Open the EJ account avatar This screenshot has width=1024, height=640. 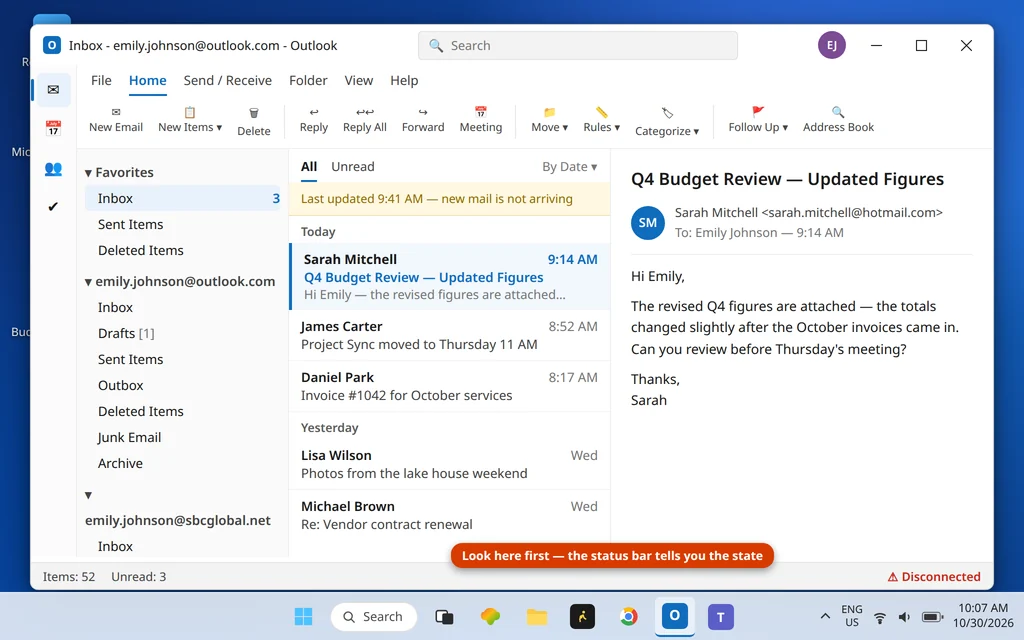pos(831,45)
